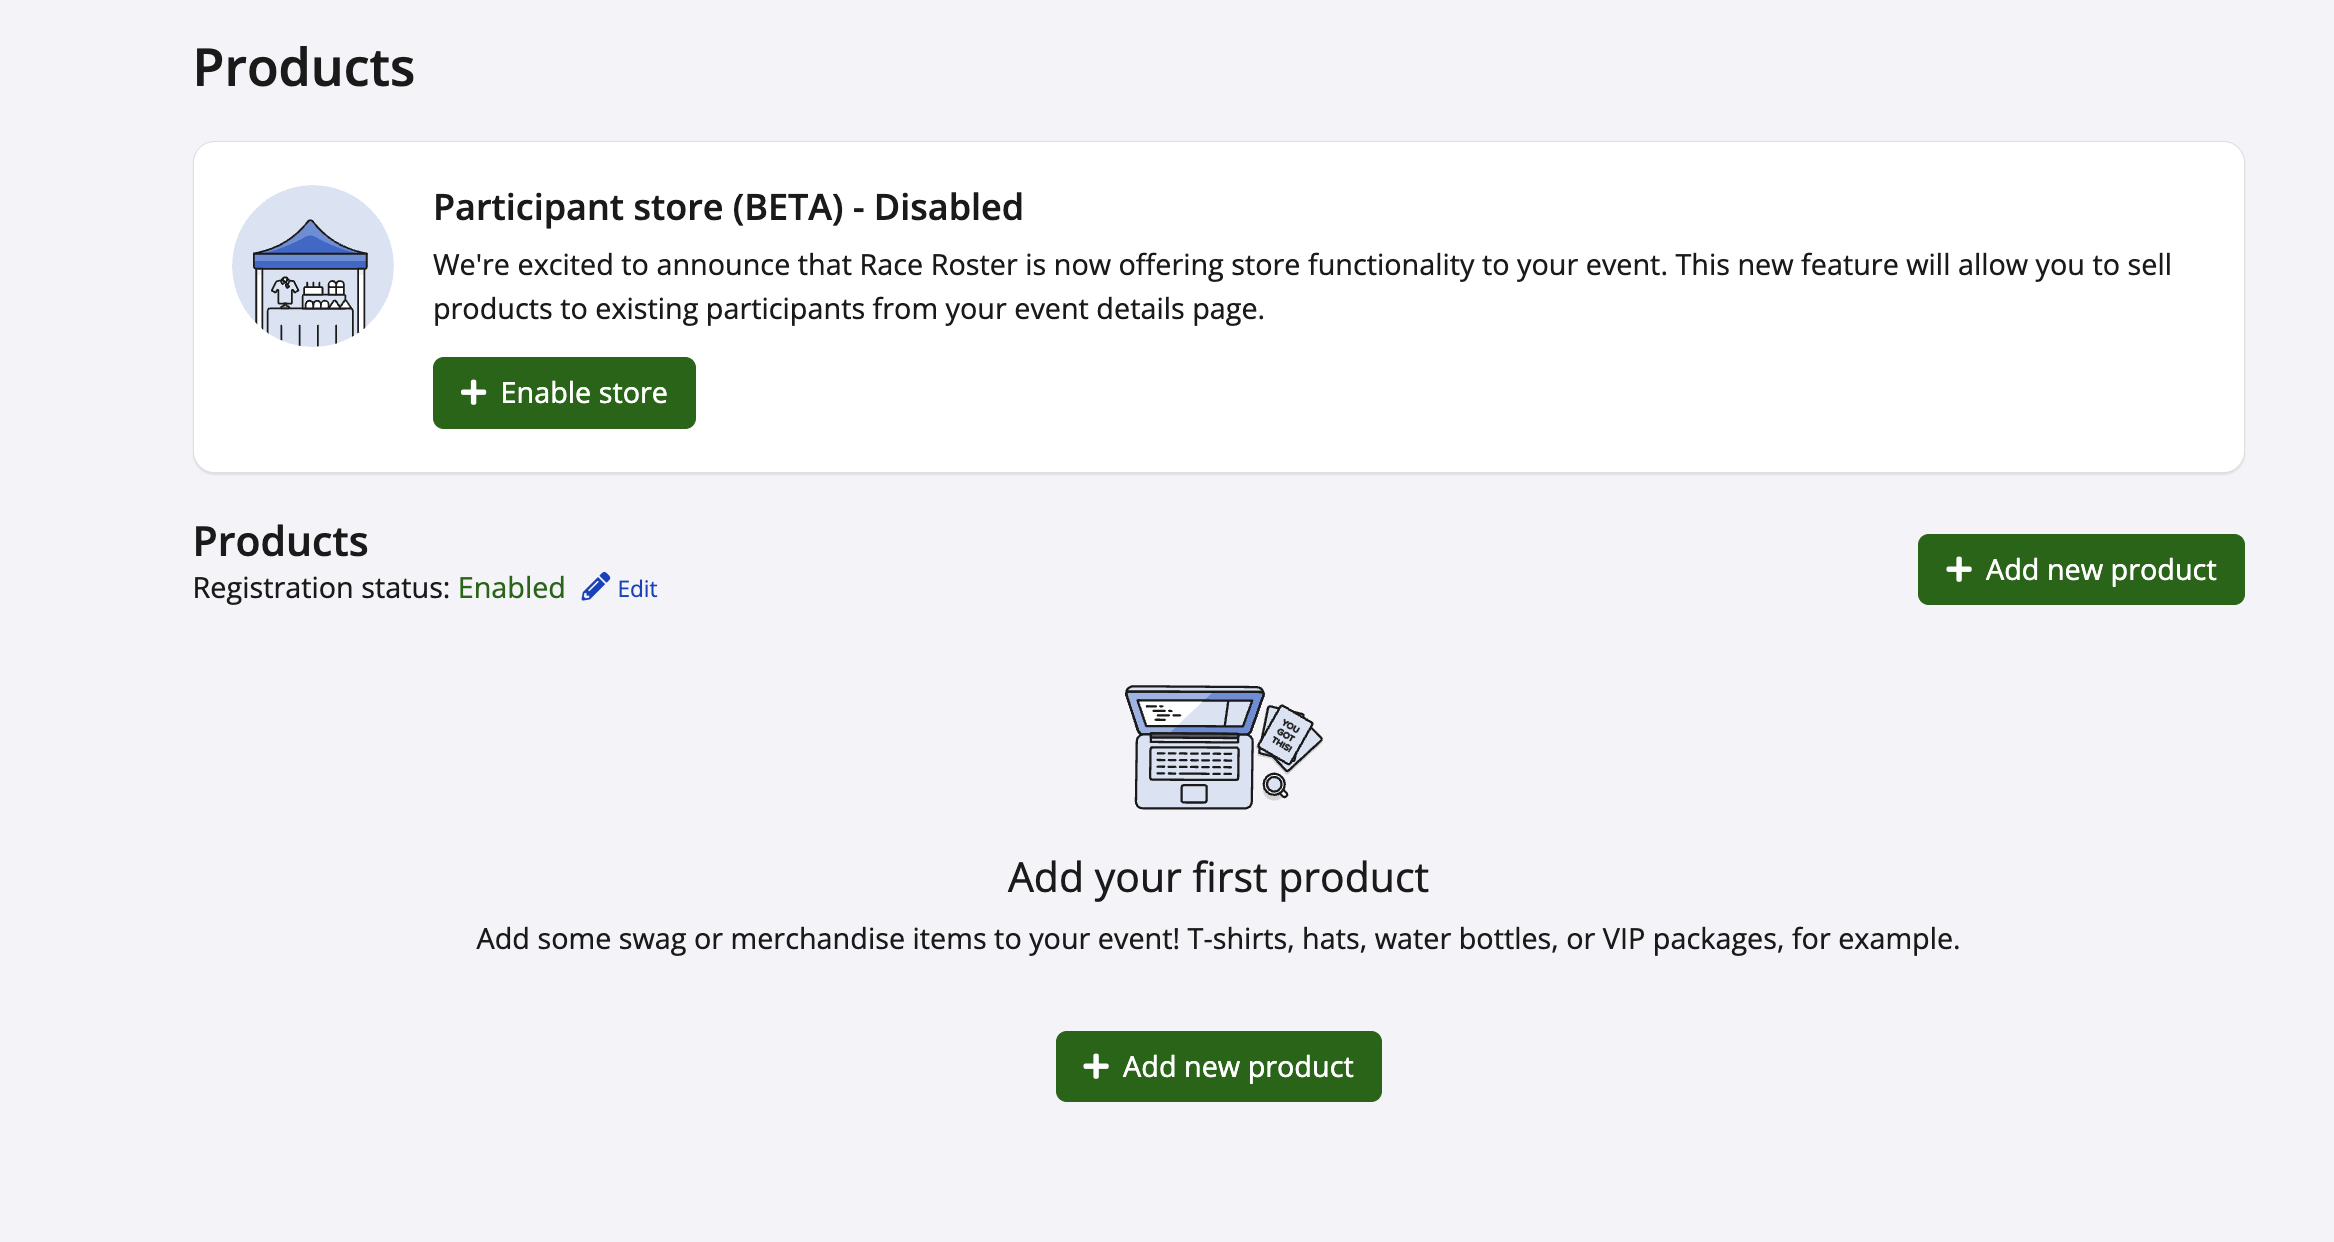The width and height of the screenshot is (2334, 1242).
Task: Click plus icon on top-right Add new product
Action: (1958, 570)
